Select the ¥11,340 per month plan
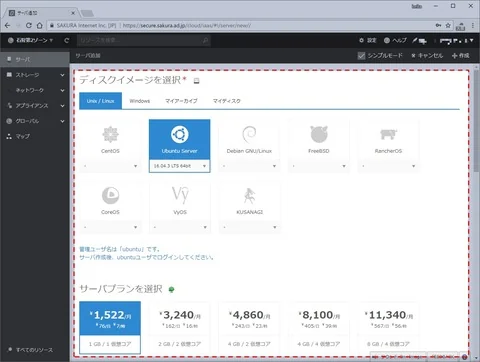Image resolution: width=480 pixels, height=362 pixels. [x=388, y=328]
